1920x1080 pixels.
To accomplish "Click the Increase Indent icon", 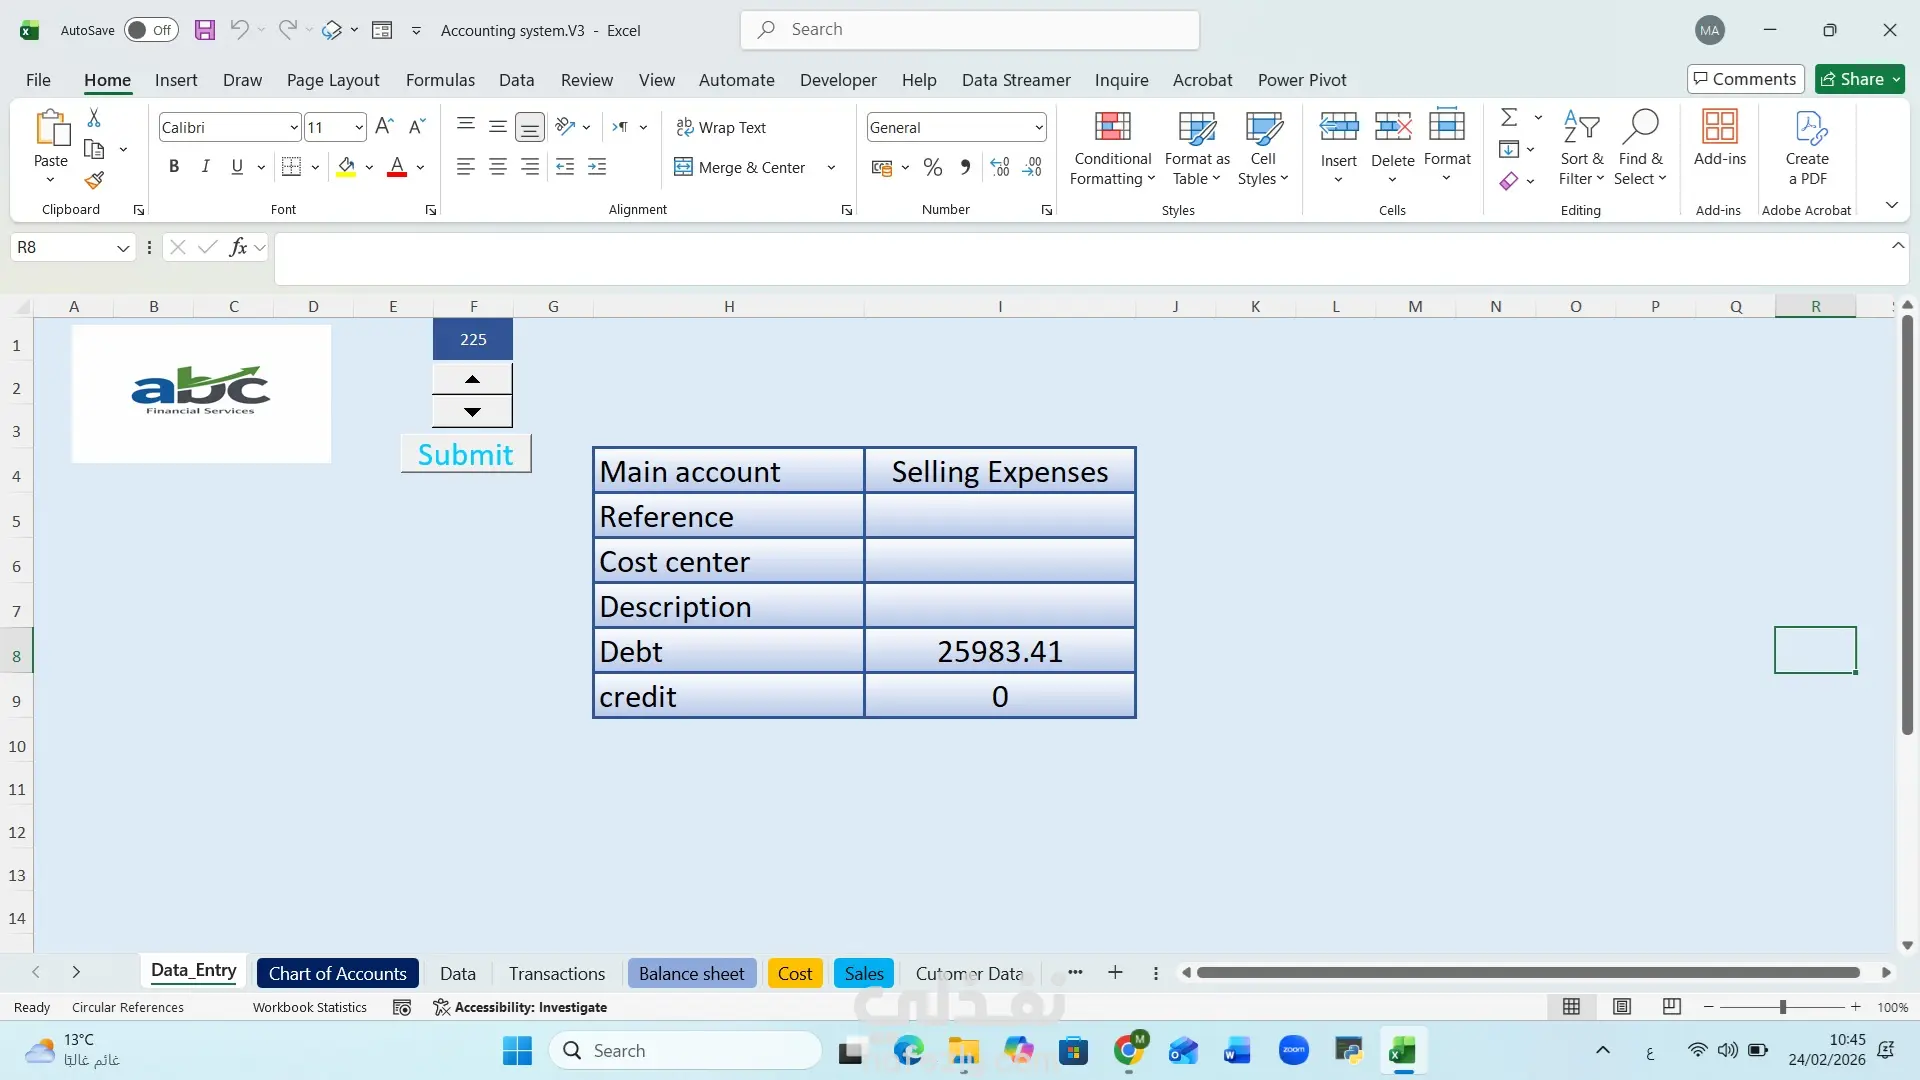I will tap(597, 167).
